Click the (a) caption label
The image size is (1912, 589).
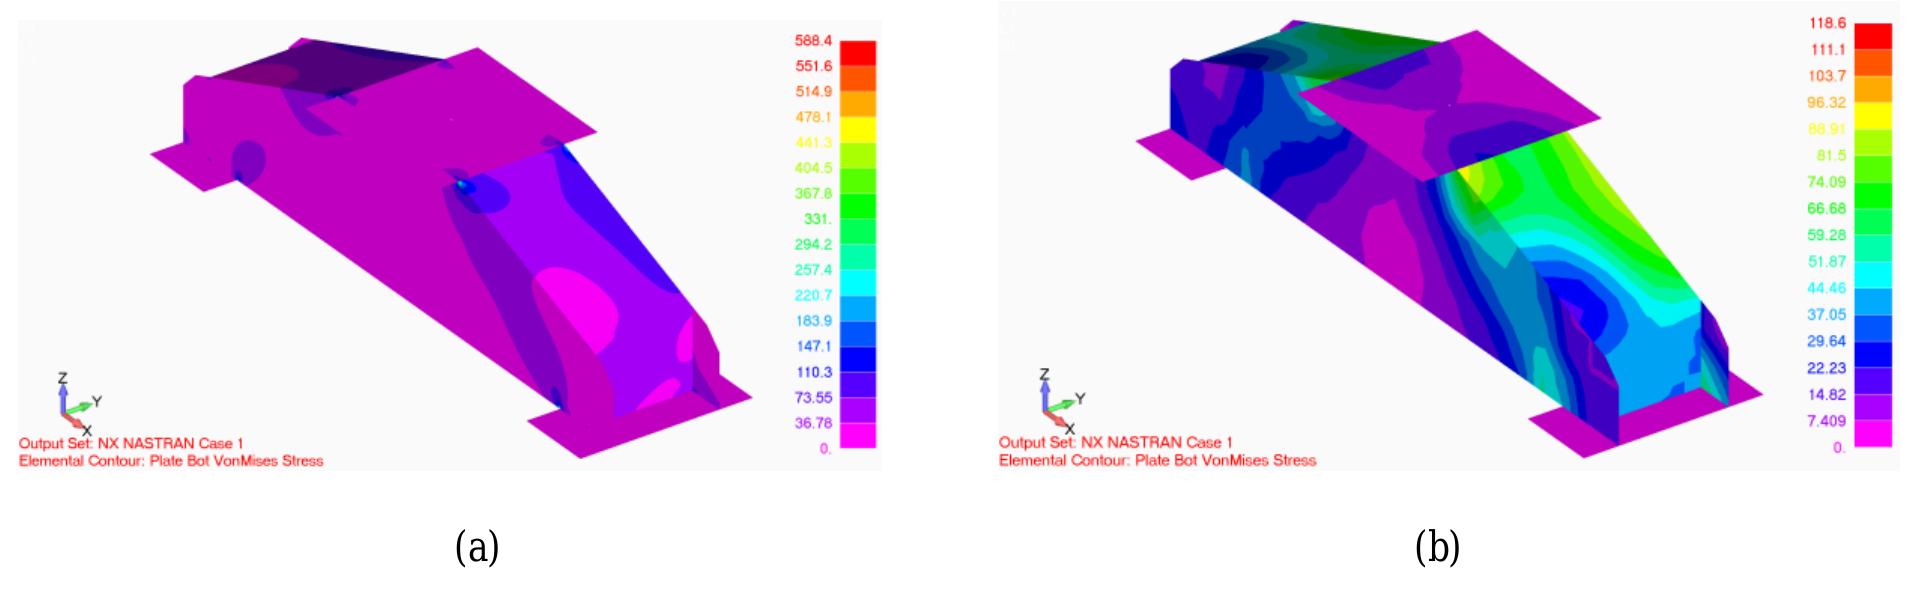tap(477, 547)
